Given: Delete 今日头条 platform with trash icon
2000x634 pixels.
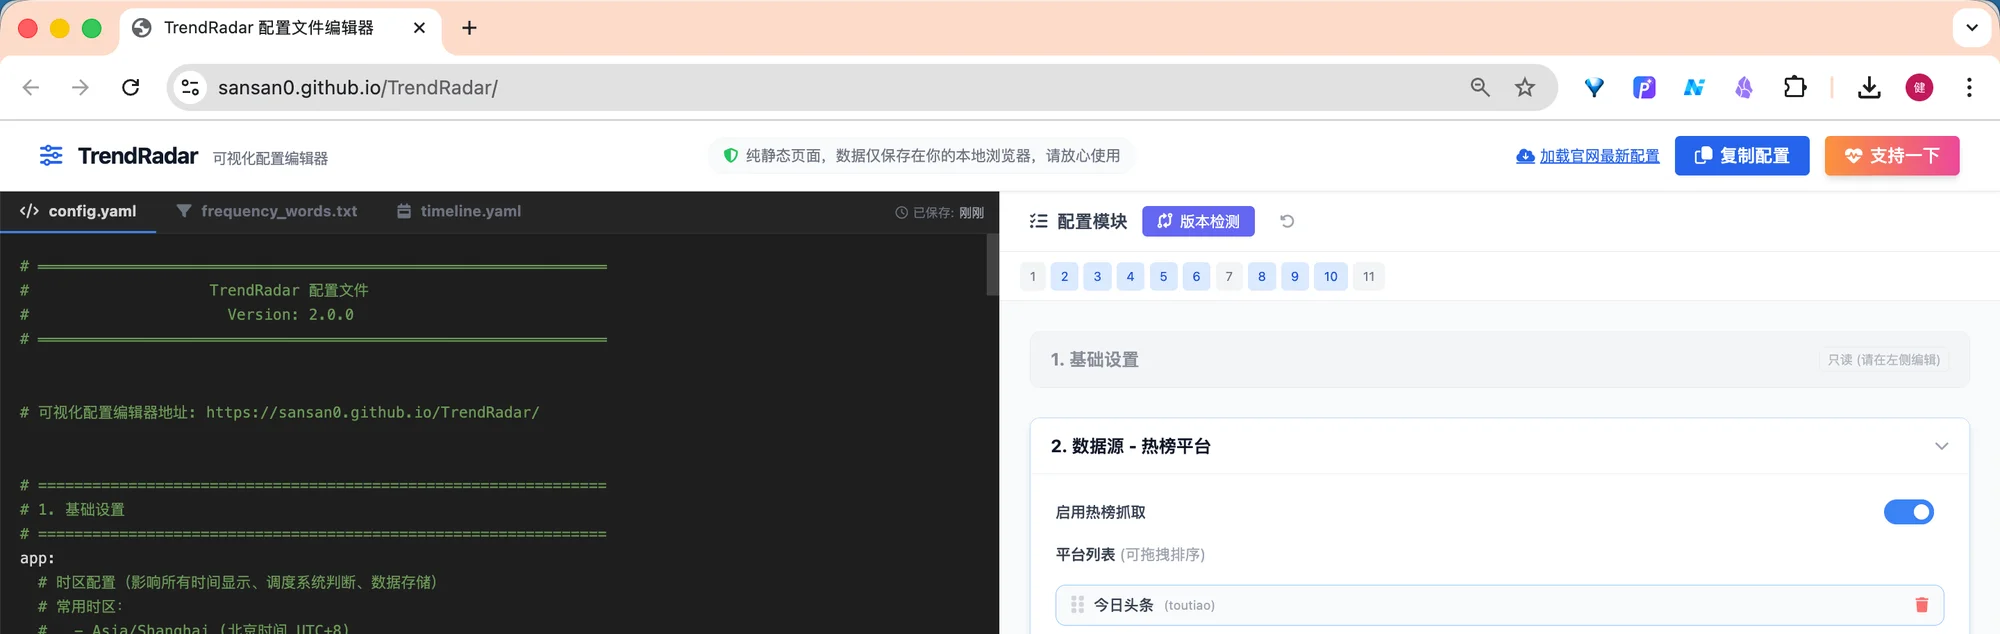Looking at the screenshot, I should point(1921,605).
